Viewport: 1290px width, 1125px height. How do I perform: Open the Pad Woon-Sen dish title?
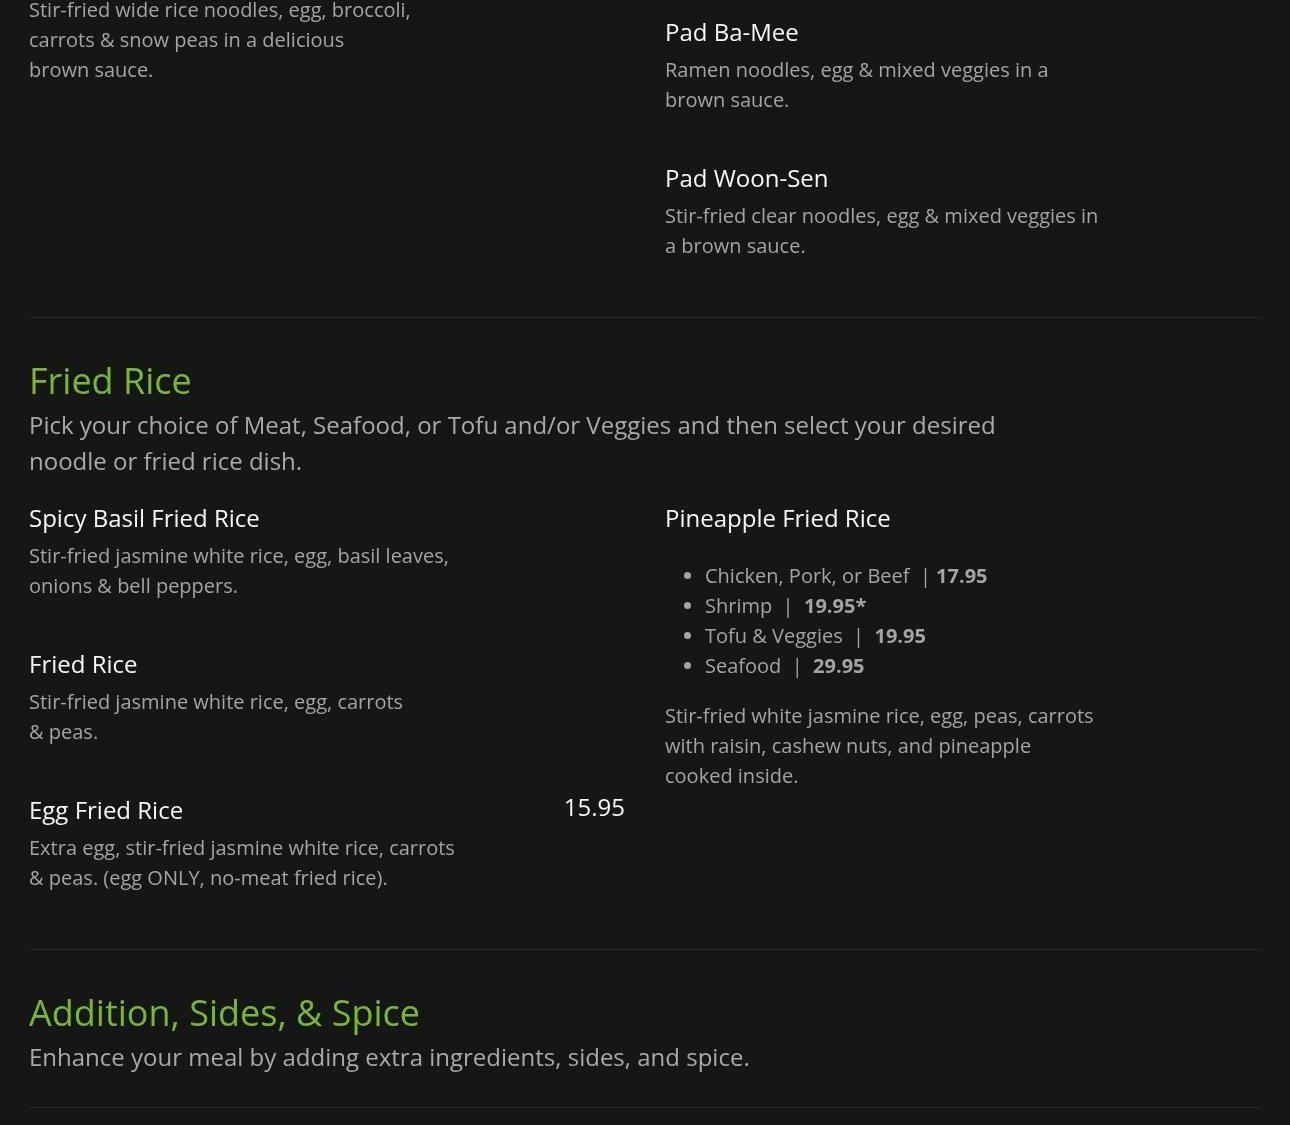coord(746,178)
